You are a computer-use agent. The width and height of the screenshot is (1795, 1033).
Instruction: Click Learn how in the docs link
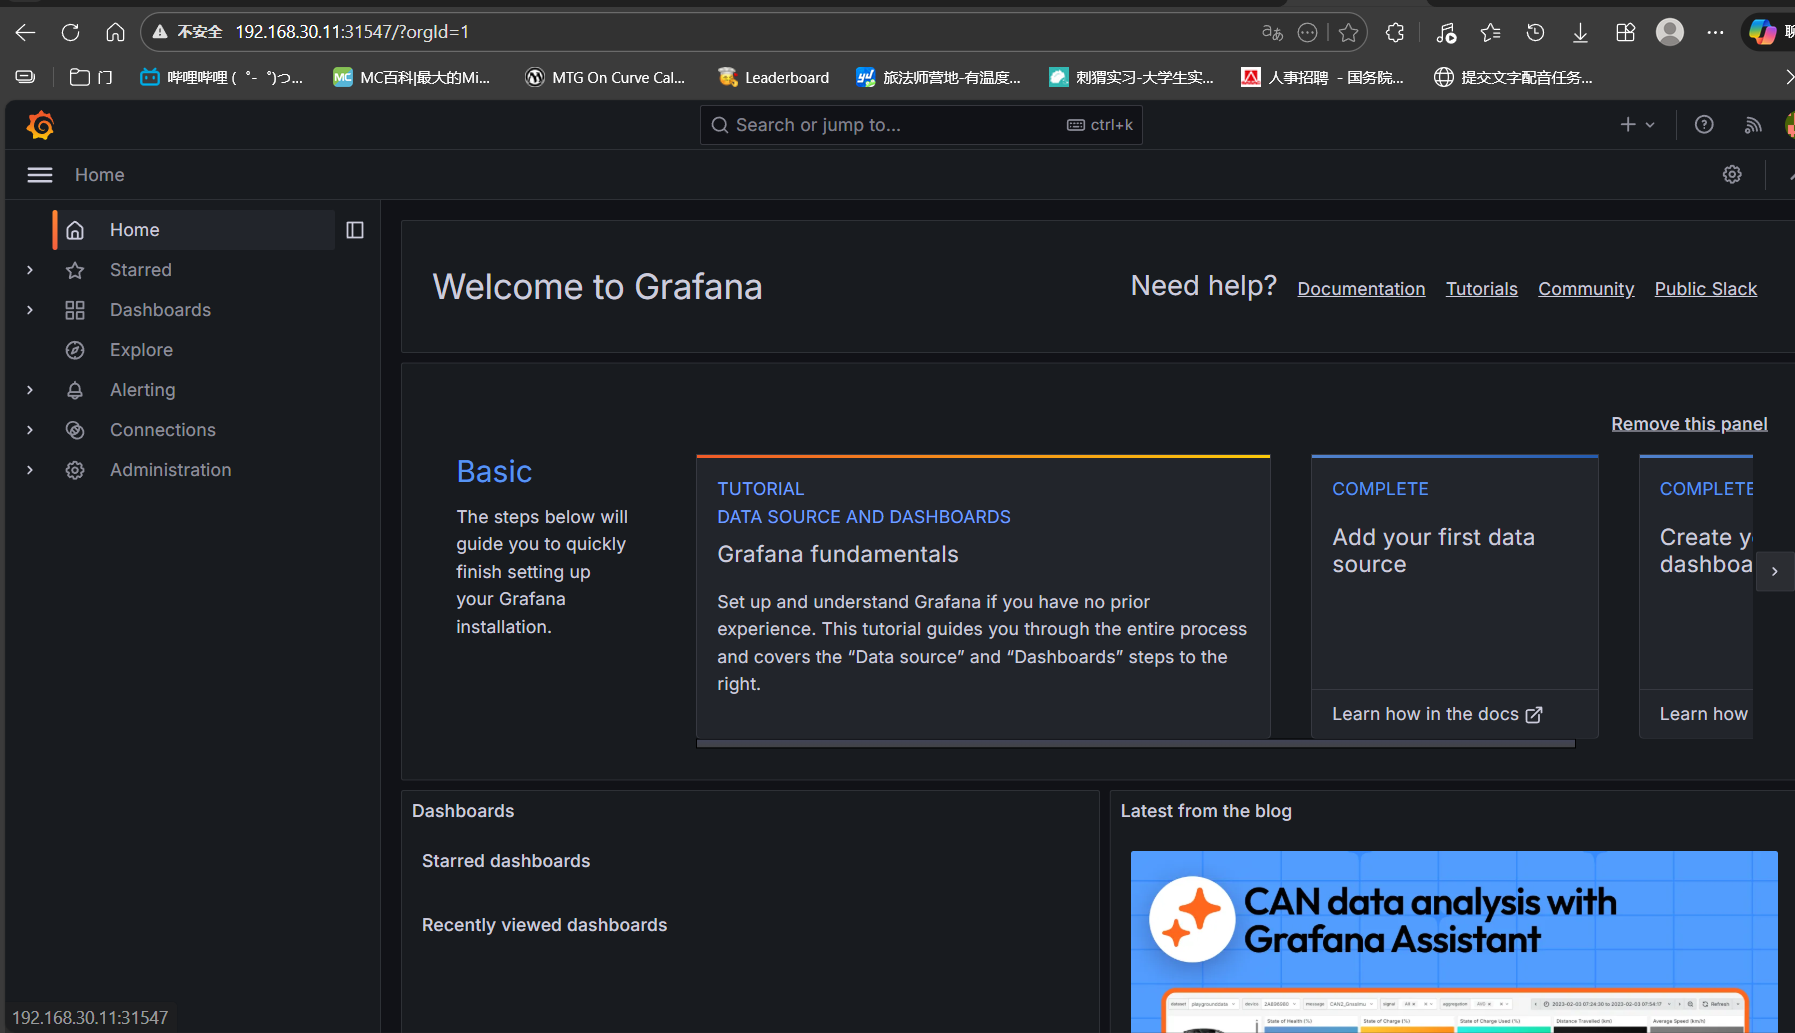[1437, 714]
